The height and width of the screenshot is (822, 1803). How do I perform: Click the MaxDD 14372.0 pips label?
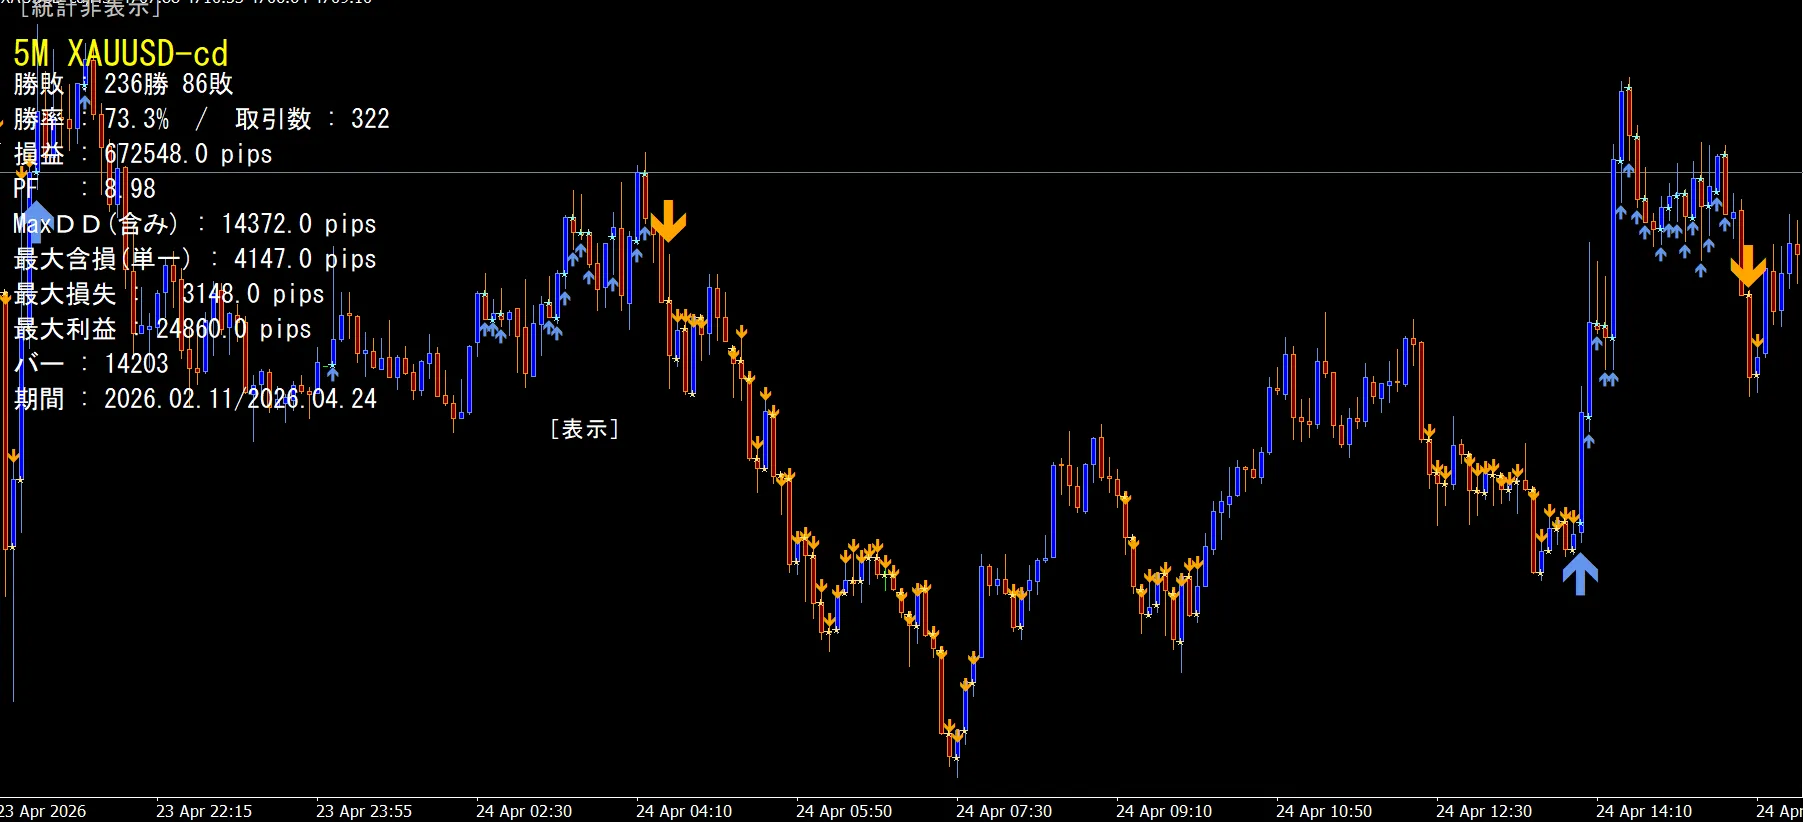194,224
